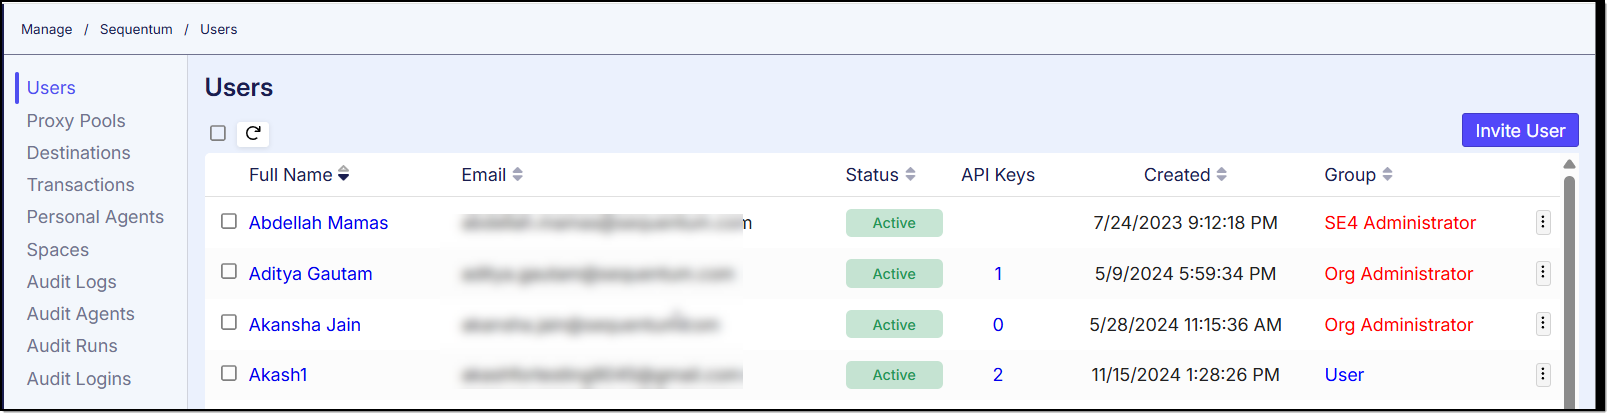Open Proxy Pools in the sidebar
This screenshot has height=416, width=1610.
[76, 121]
